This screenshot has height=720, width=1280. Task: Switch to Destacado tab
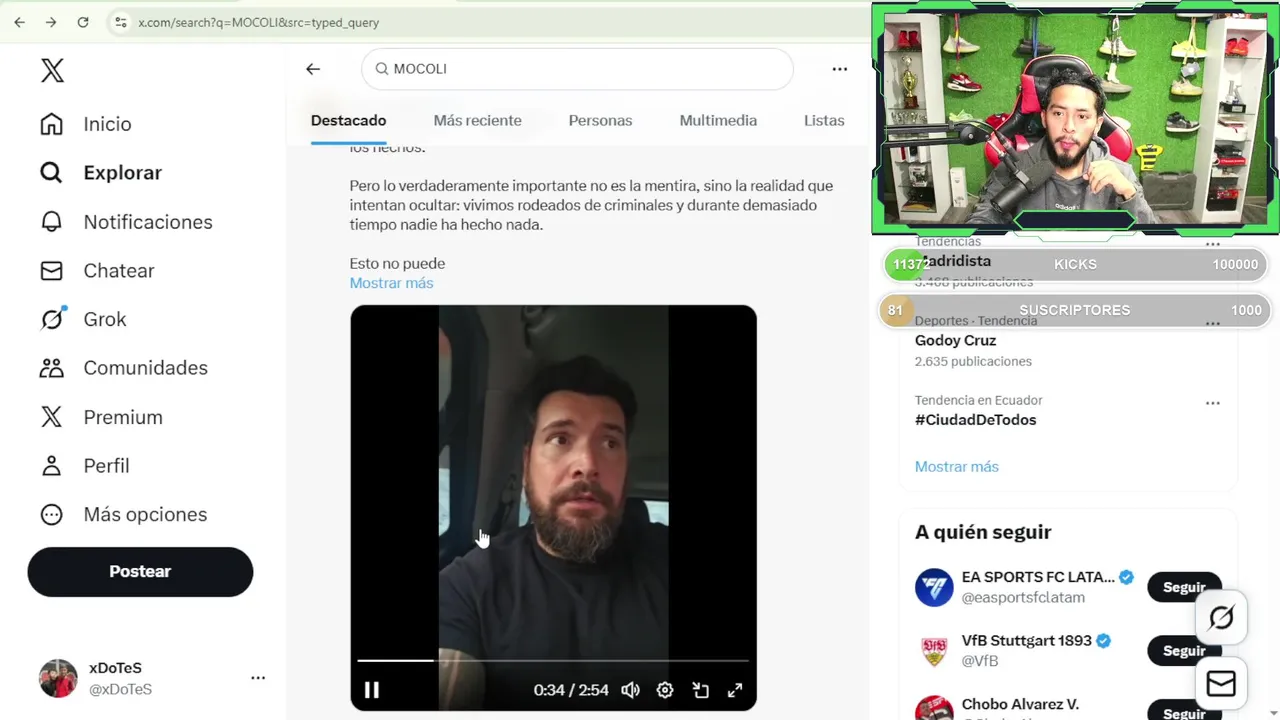pos(348,120)
